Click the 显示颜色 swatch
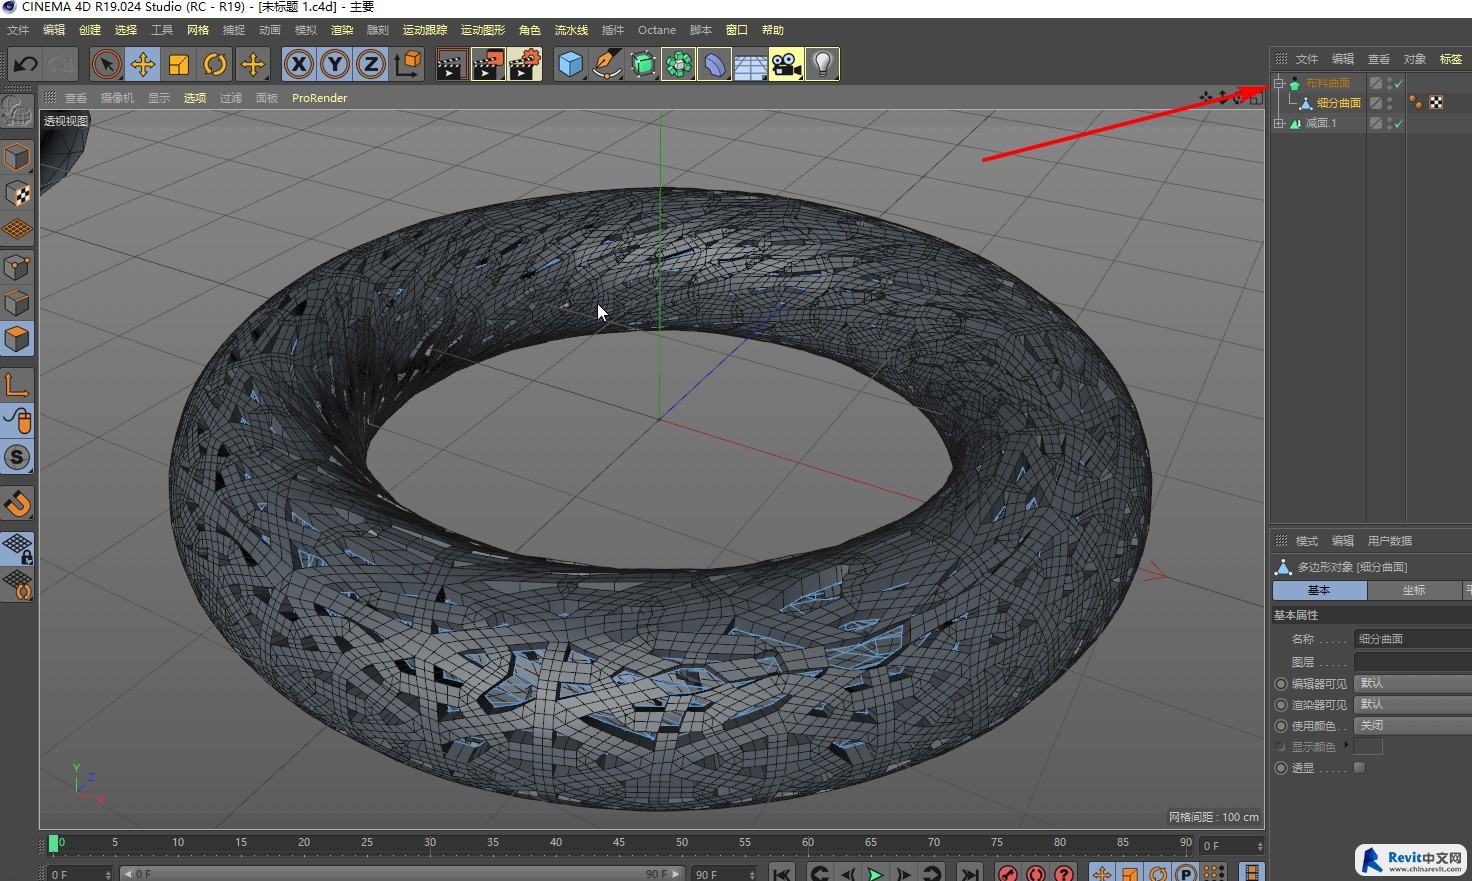 [x=1368, y=746]
